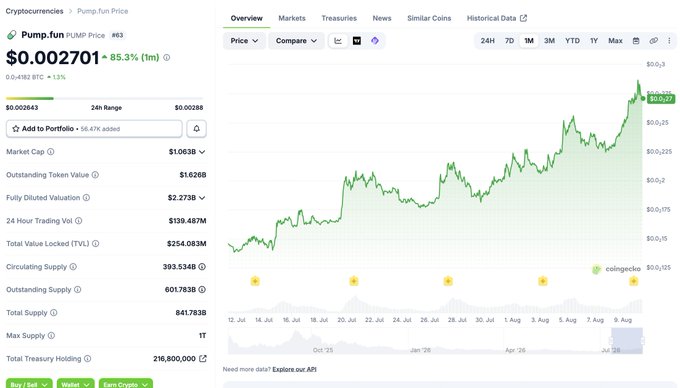Click Add to Portfolio button

pos(94,129)
